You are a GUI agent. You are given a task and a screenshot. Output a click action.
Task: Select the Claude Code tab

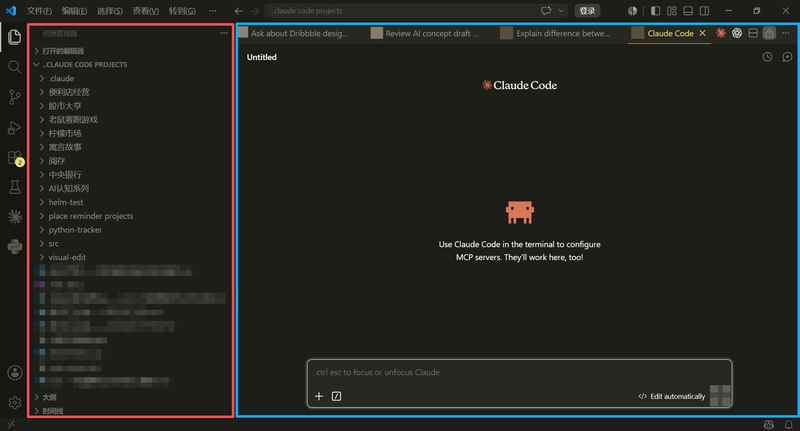pos(670,33)
